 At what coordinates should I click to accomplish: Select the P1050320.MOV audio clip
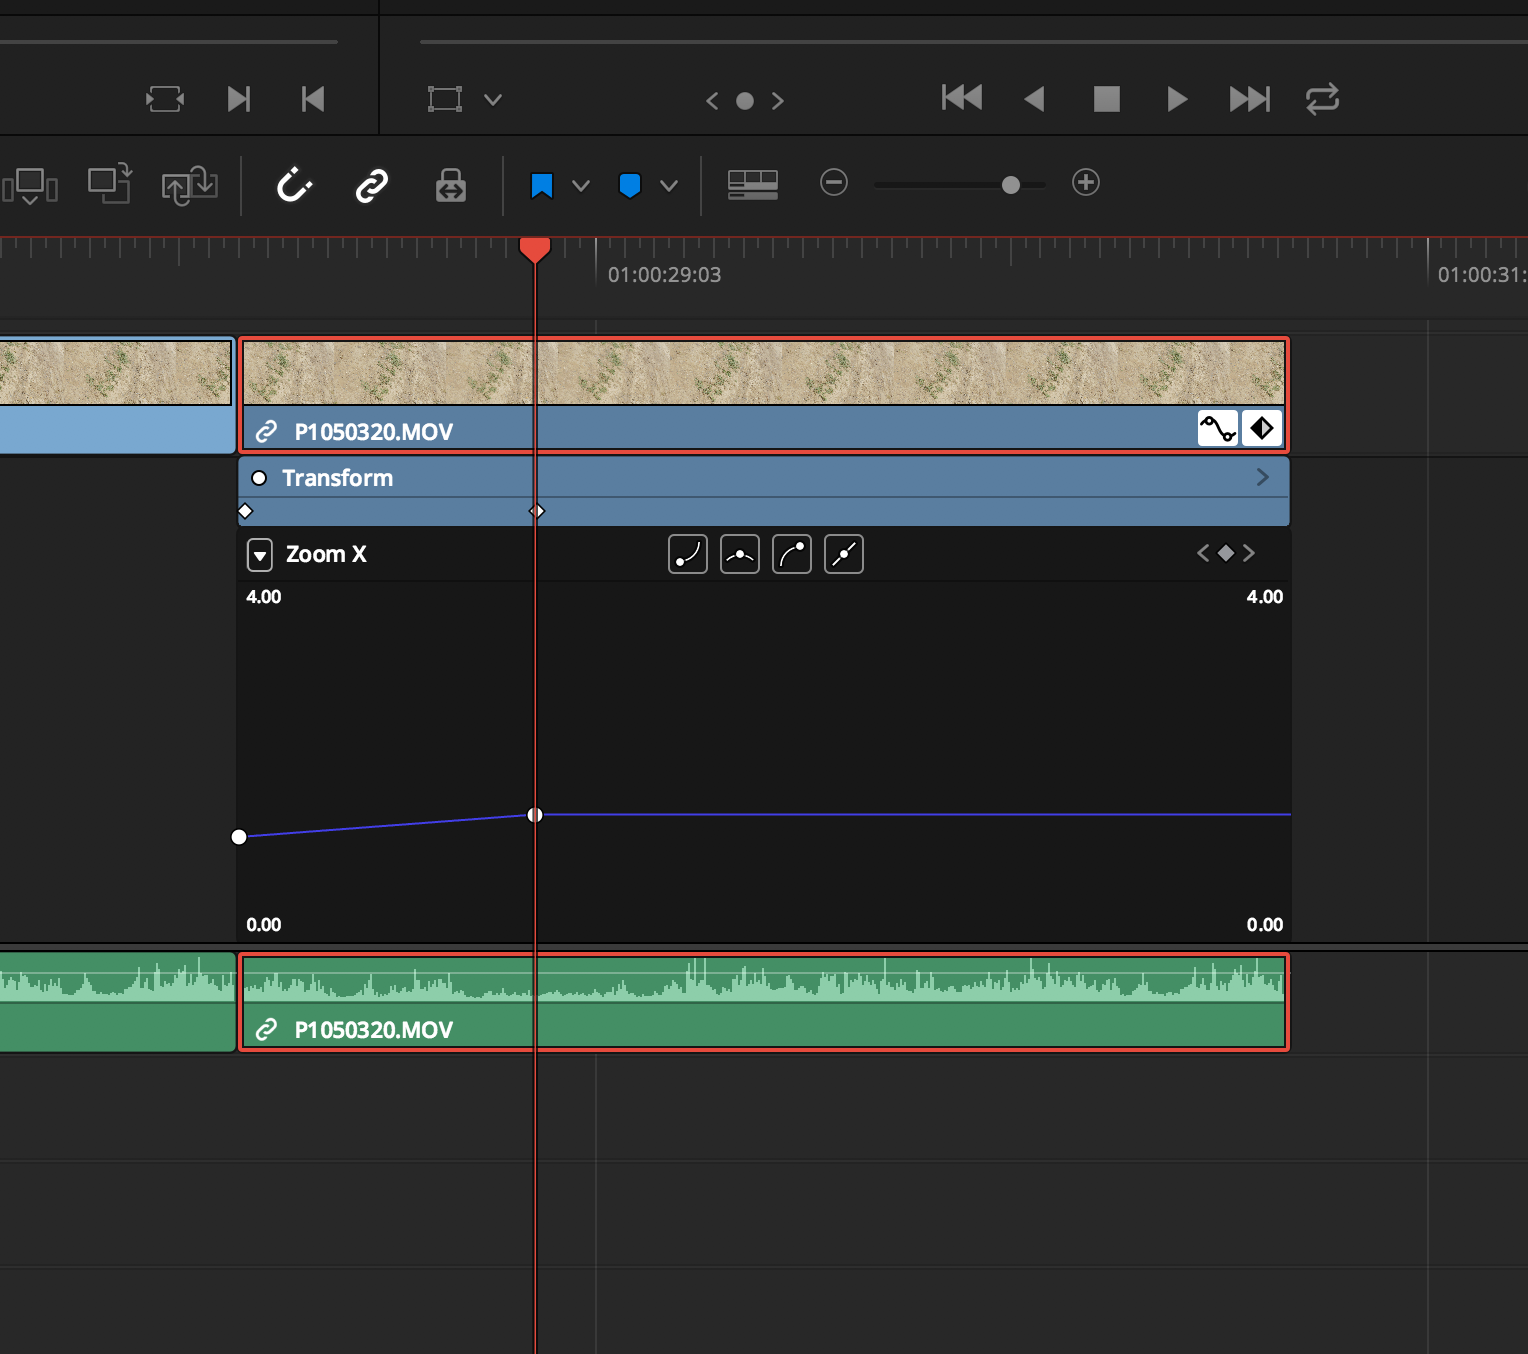(x=764, y=1002)
